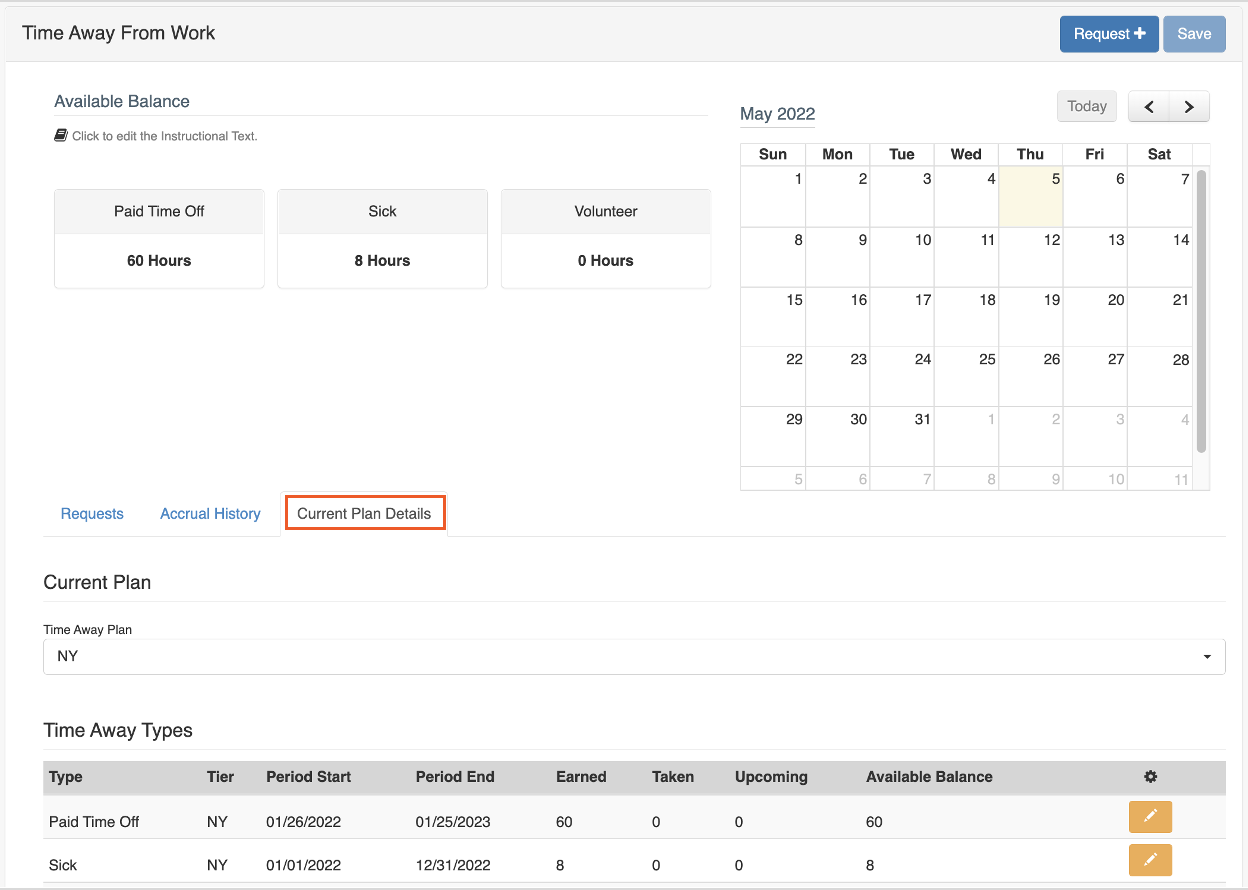Go to previous month with left chevron

1149,107
